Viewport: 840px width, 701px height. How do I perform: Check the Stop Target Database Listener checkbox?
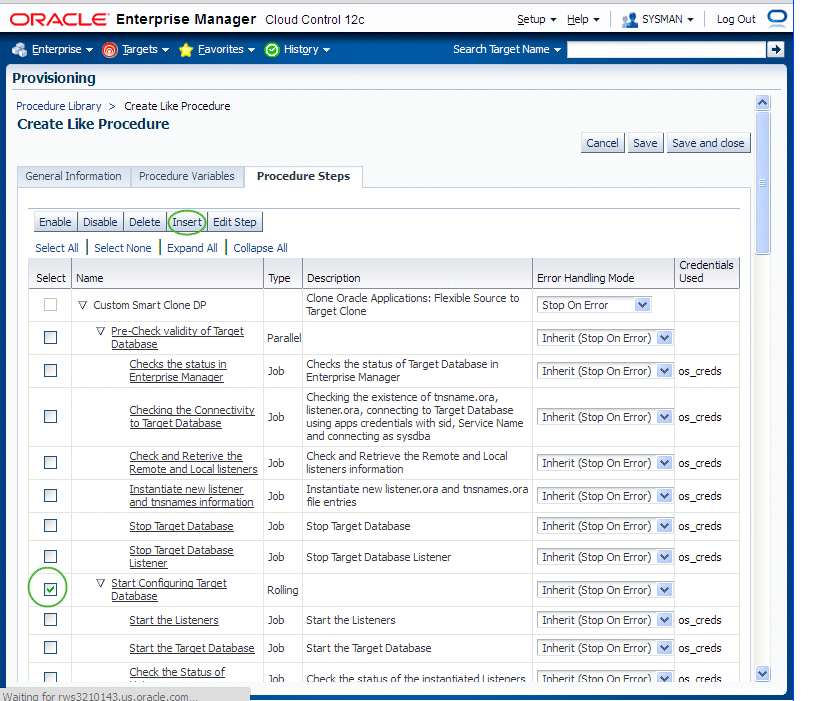(x=50, y=557)
